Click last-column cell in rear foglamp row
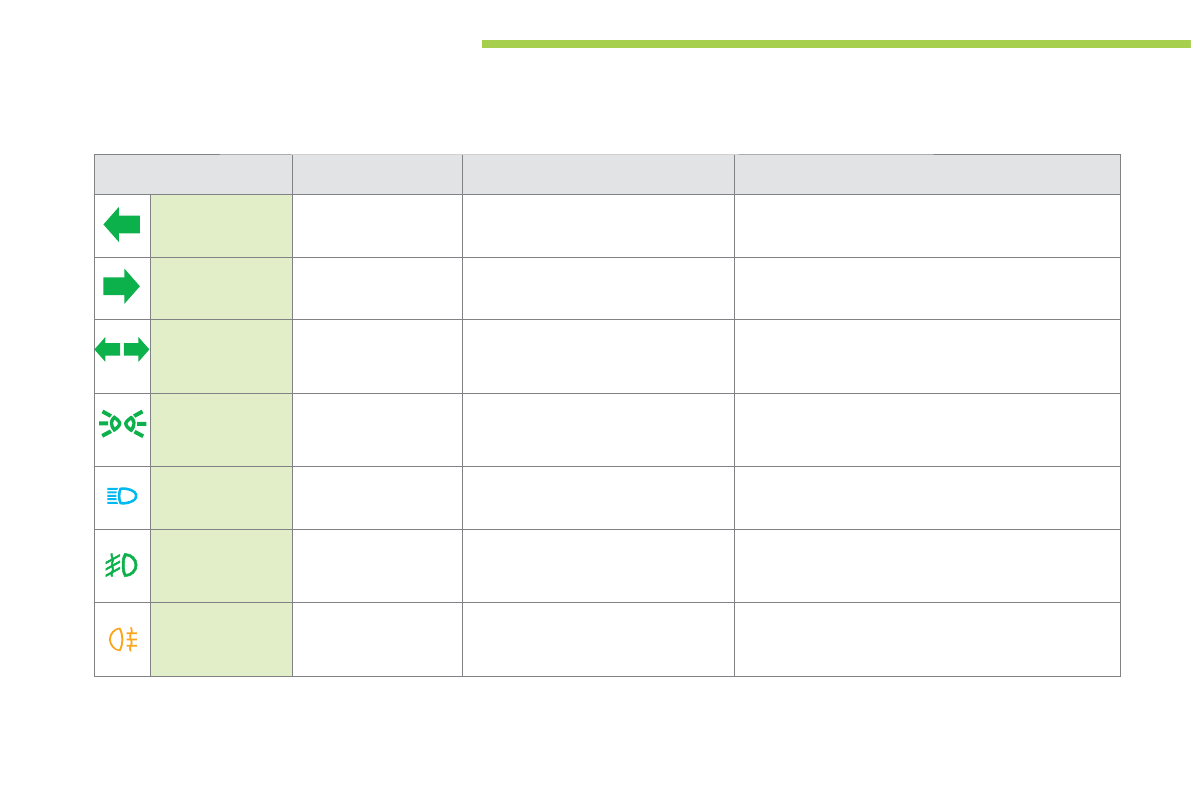1191x794 pixels. [927, 639]
